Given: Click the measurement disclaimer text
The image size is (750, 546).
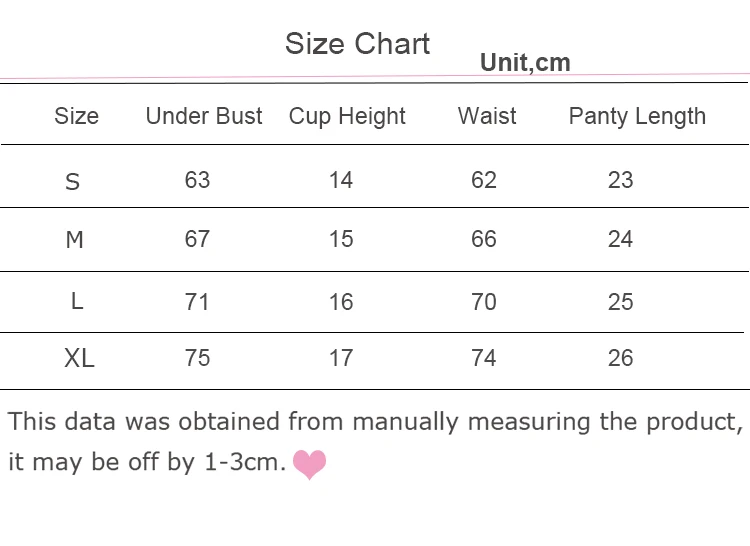Looking at the screenshot, I should [x=375, y=442].
